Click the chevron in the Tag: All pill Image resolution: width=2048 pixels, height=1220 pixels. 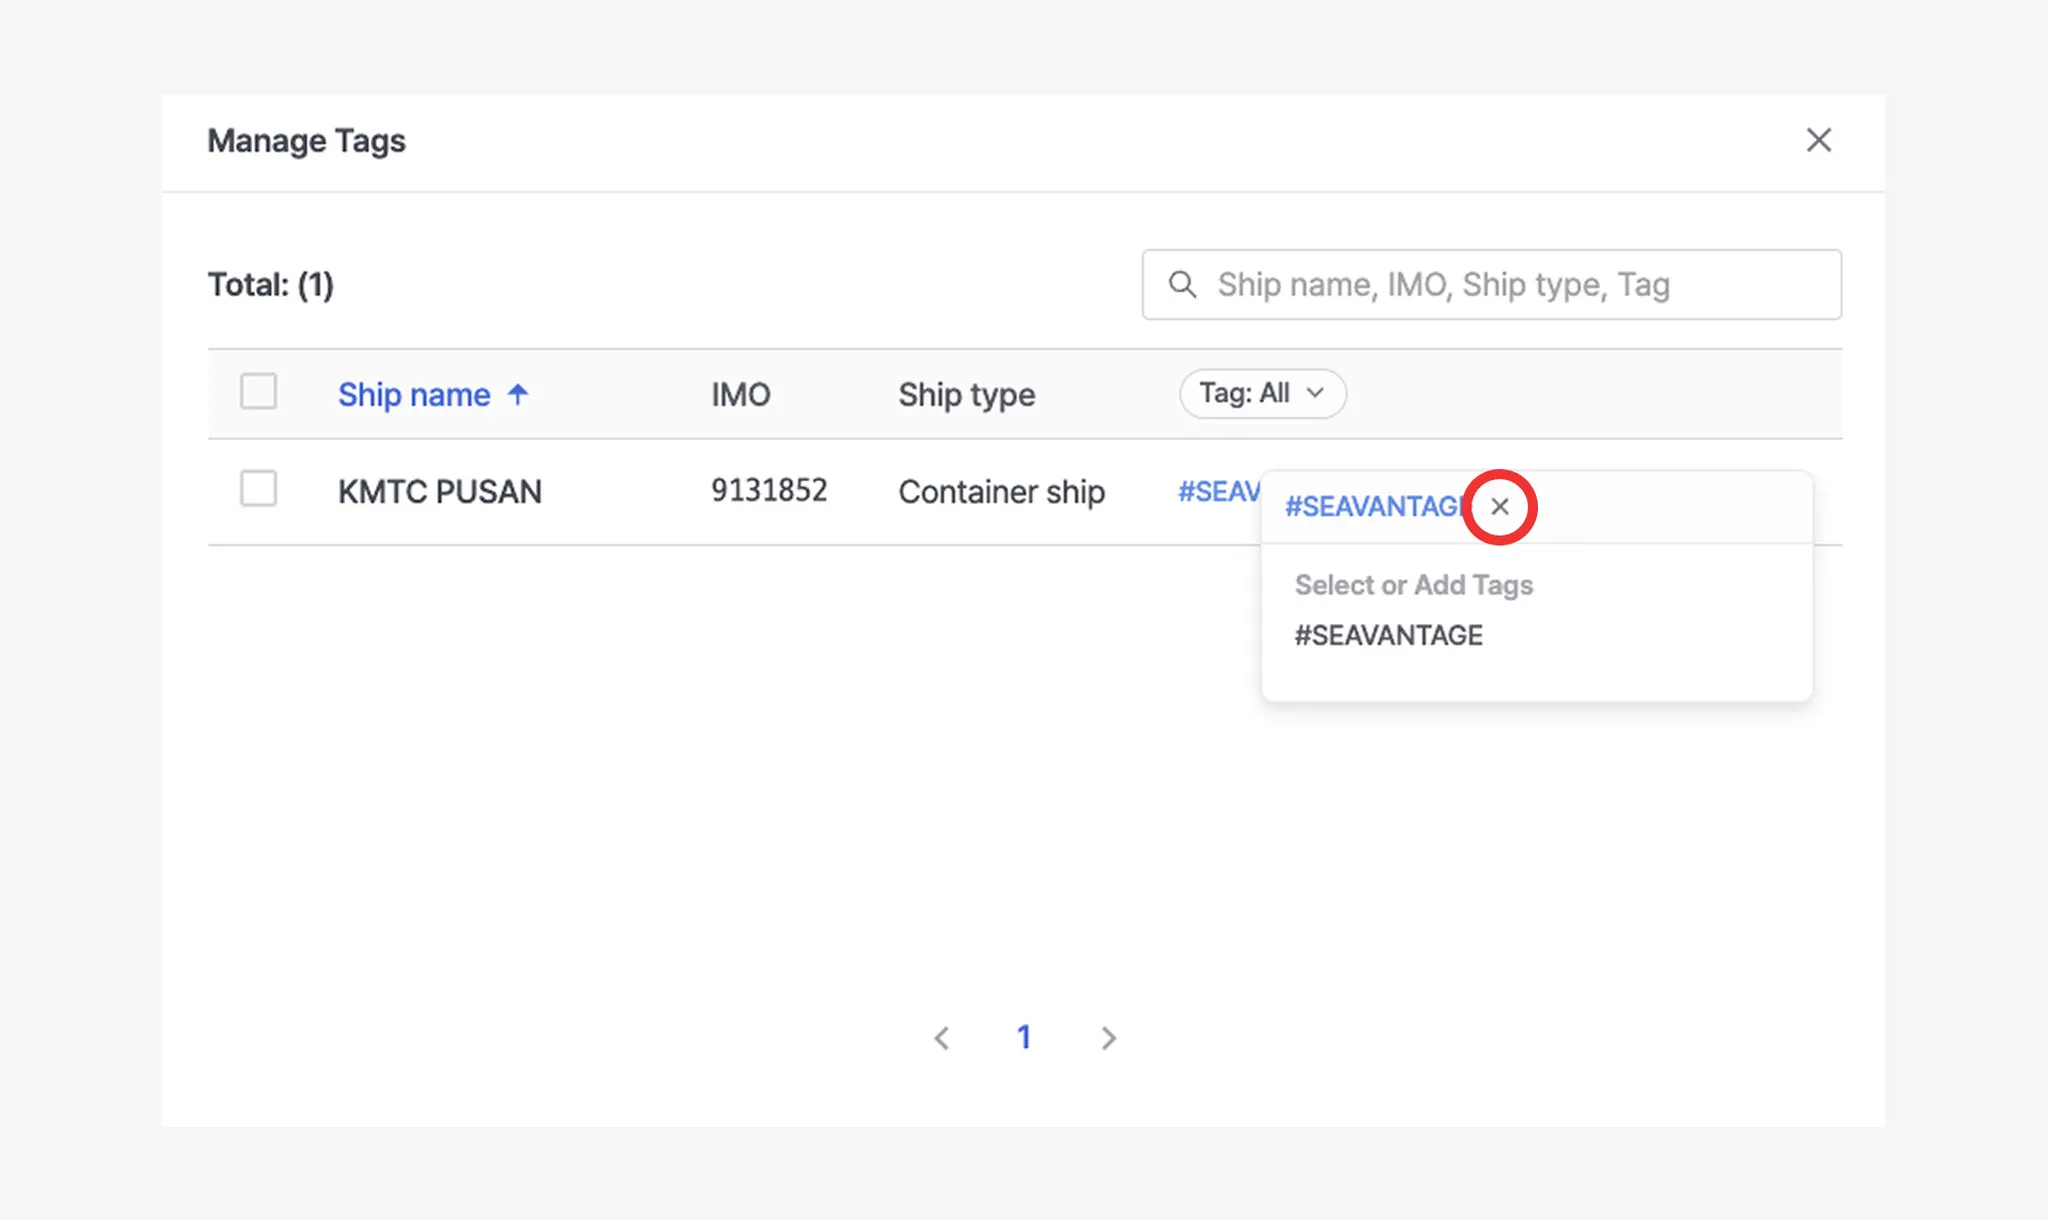(x=1316, y=393)
